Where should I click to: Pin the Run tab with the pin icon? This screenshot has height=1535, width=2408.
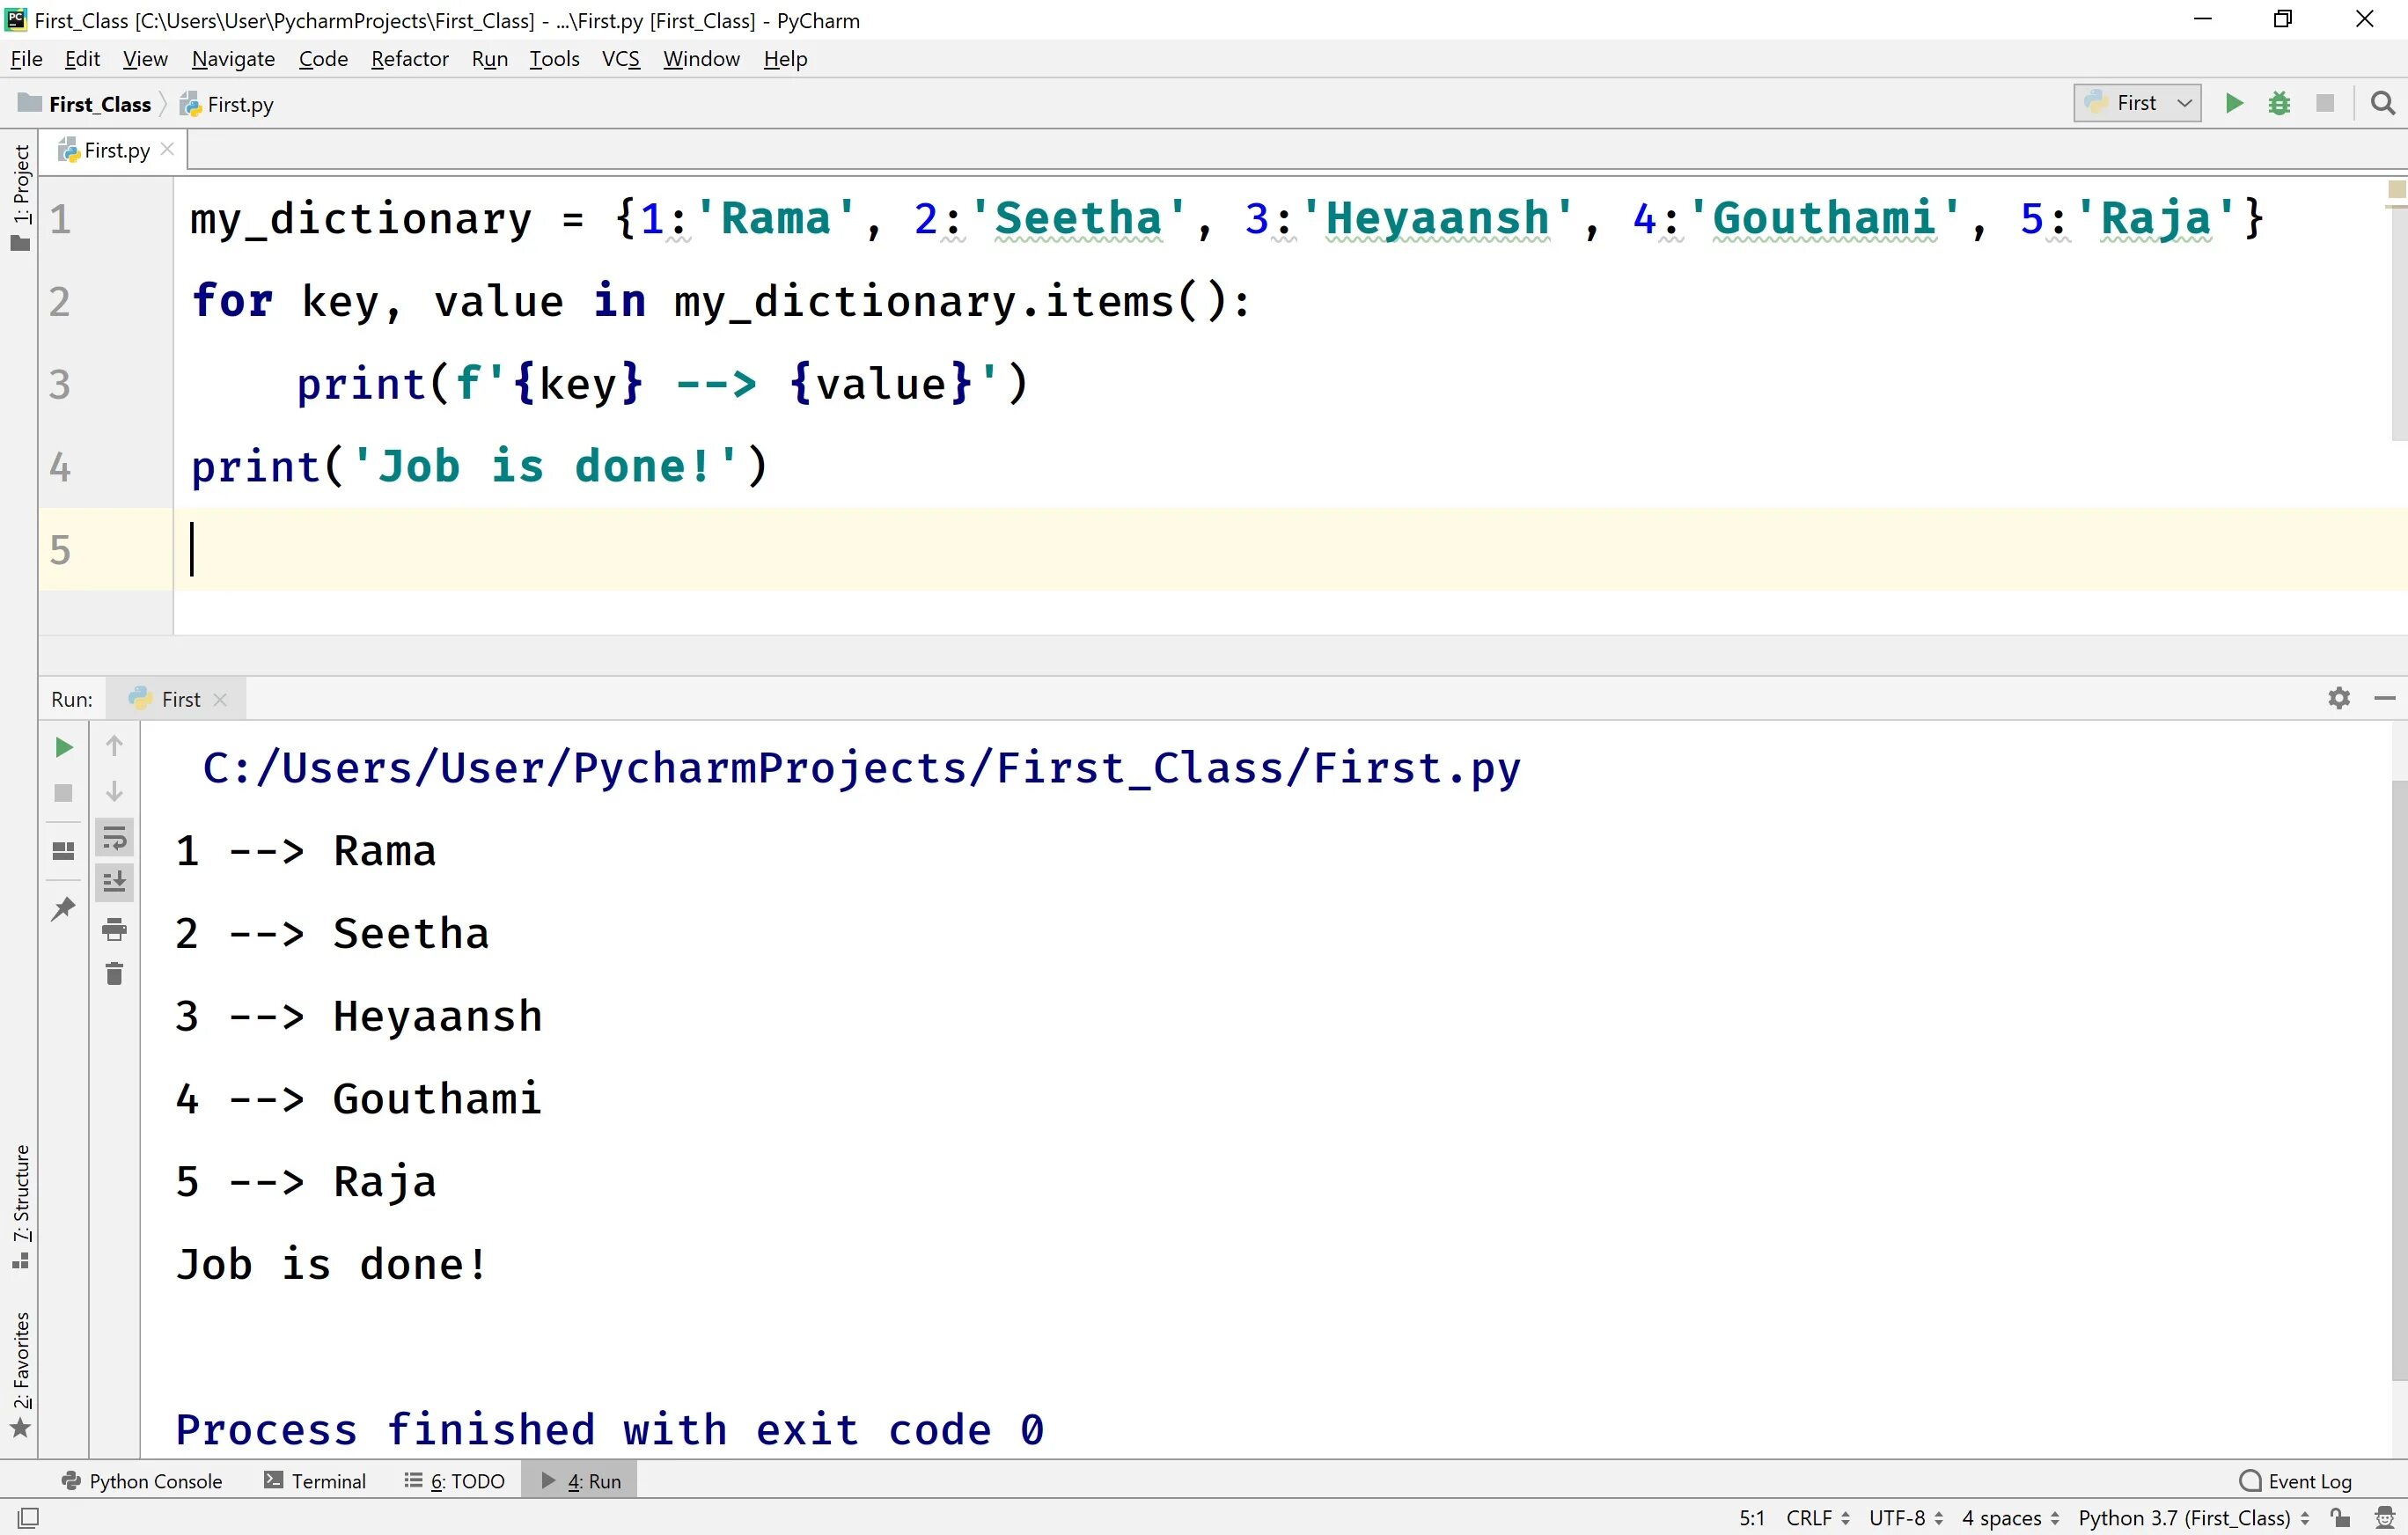[63, 908]
